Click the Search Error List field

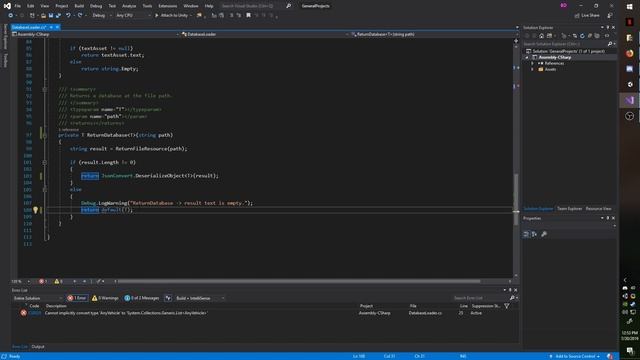(480, 298)
